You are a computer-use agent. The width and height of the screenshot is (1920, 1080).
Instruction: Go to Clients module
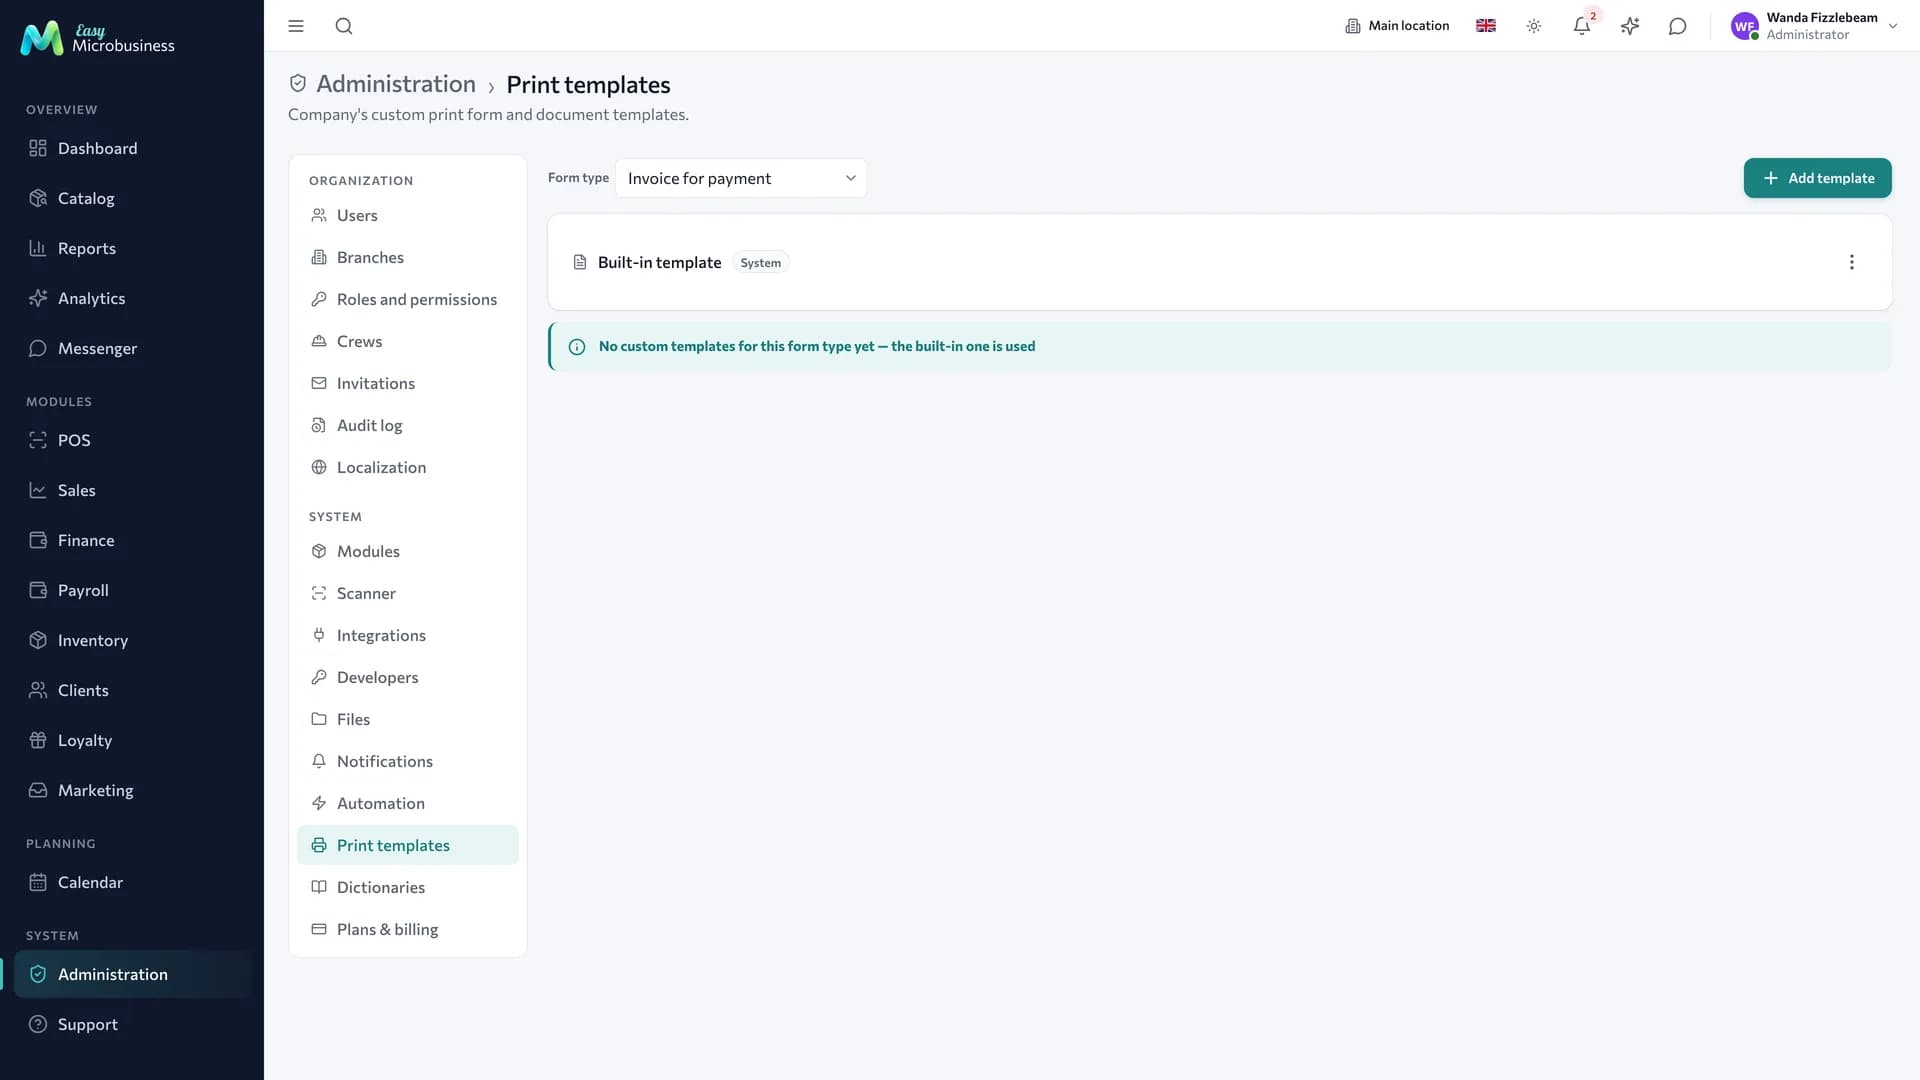(x=132, y=690)
